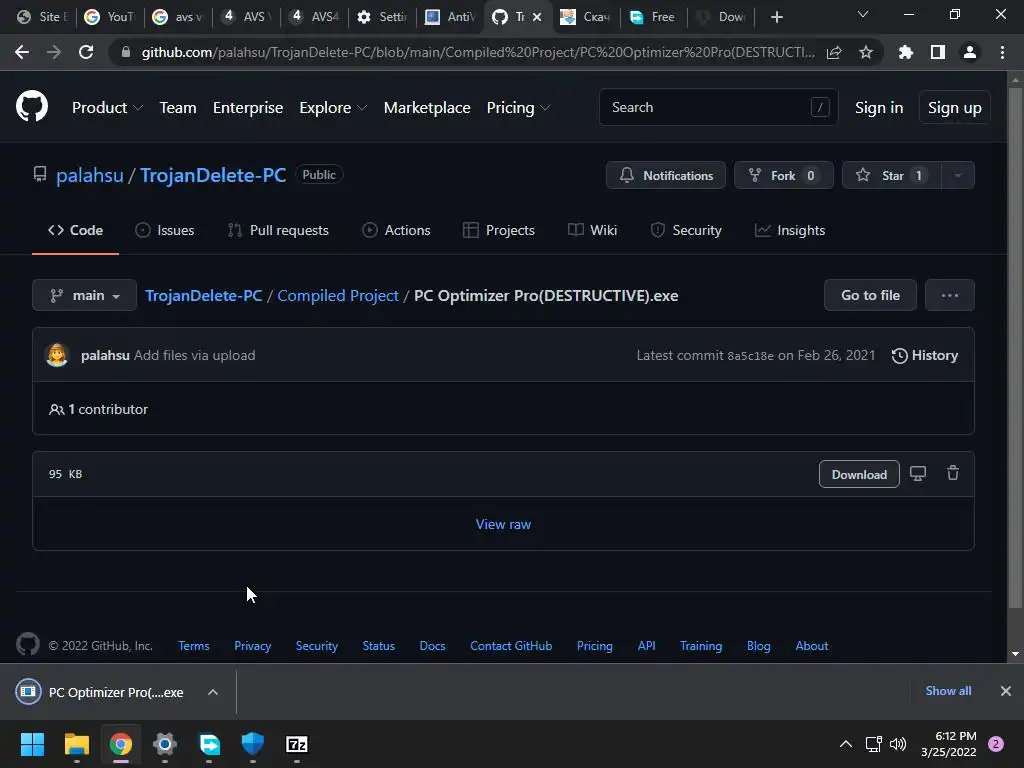
Task: Click delete file trash icon
Action: pyautogui.click(x=953, y=473)
